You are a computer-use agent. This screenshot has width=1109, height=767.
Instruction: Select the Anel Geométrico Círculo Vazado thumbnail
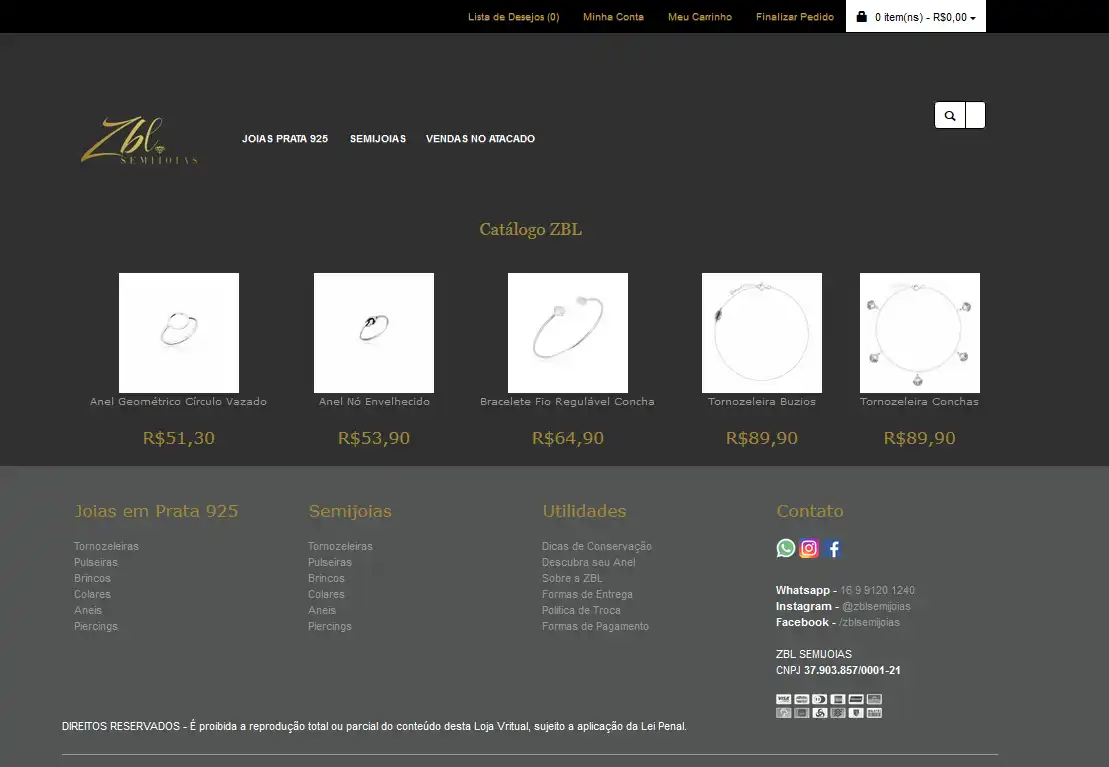tap(179, 333)
